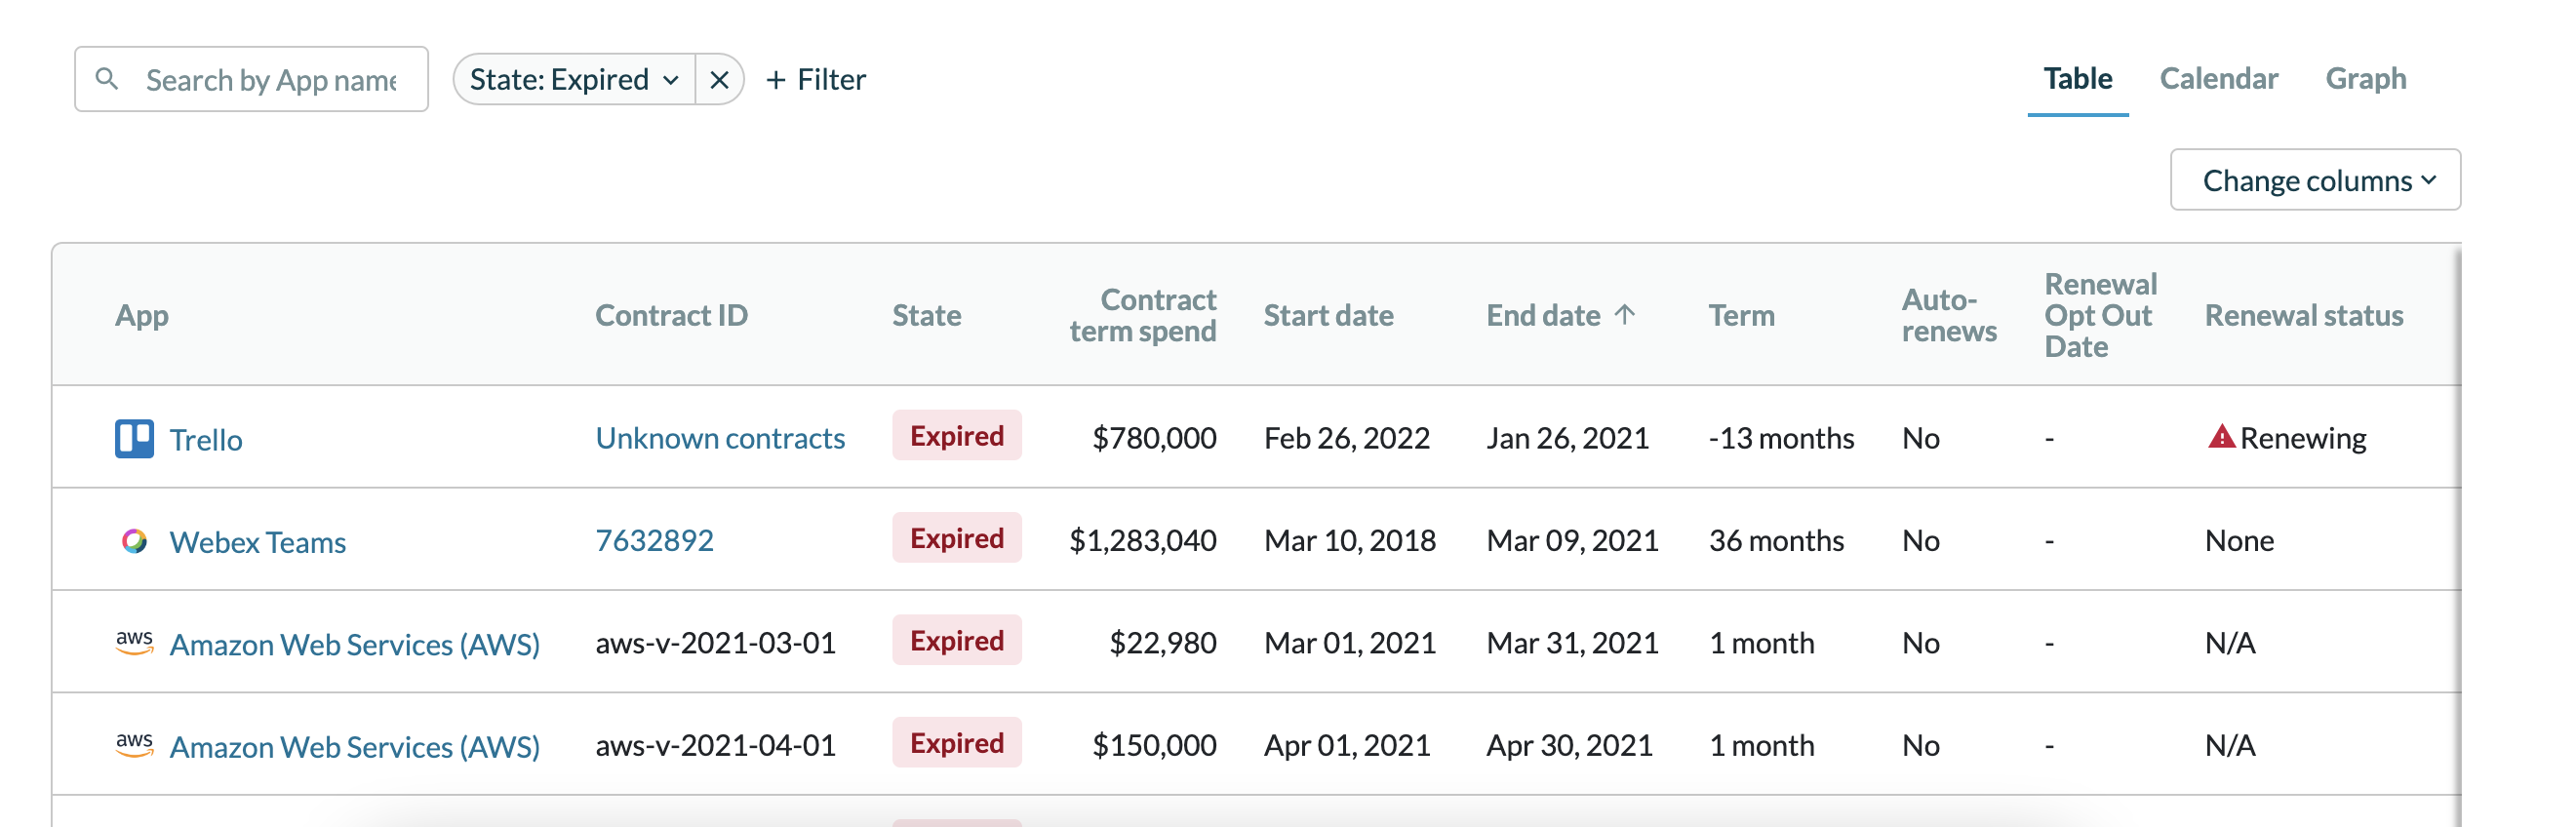Click the Trello app icon

pyautogui.click(x=133, y=437)
